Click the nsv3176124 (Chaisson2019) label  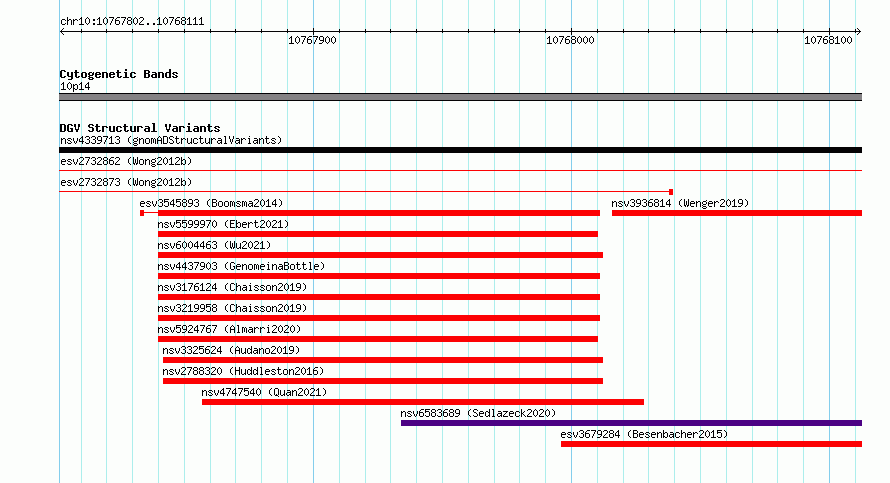click(x=232, y=287)
